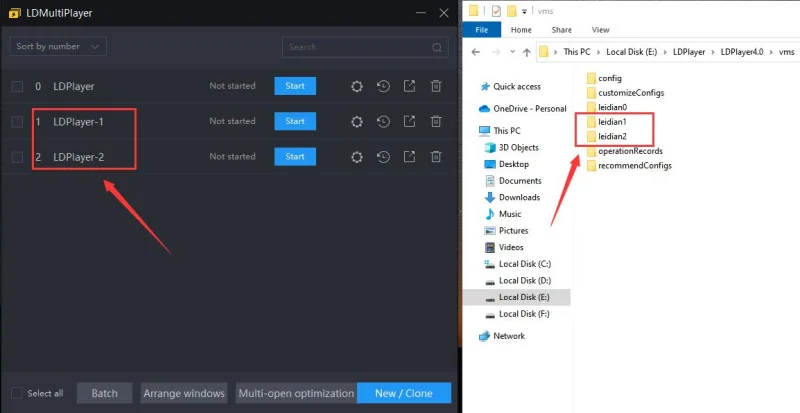The image size is (800, 413).
Task: Click the Properties quick access toolbar icon
Action: click(496, 11)
